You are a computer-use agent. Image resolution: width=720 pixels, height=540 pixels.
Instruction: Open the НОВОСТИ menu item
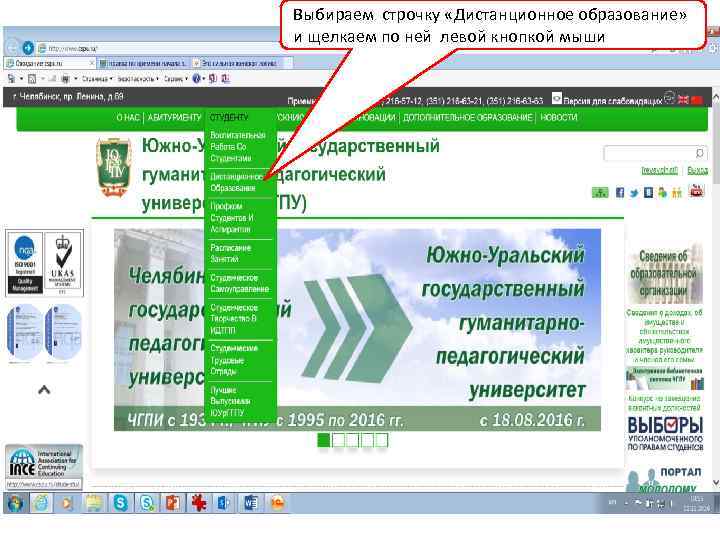pos(558,118)
